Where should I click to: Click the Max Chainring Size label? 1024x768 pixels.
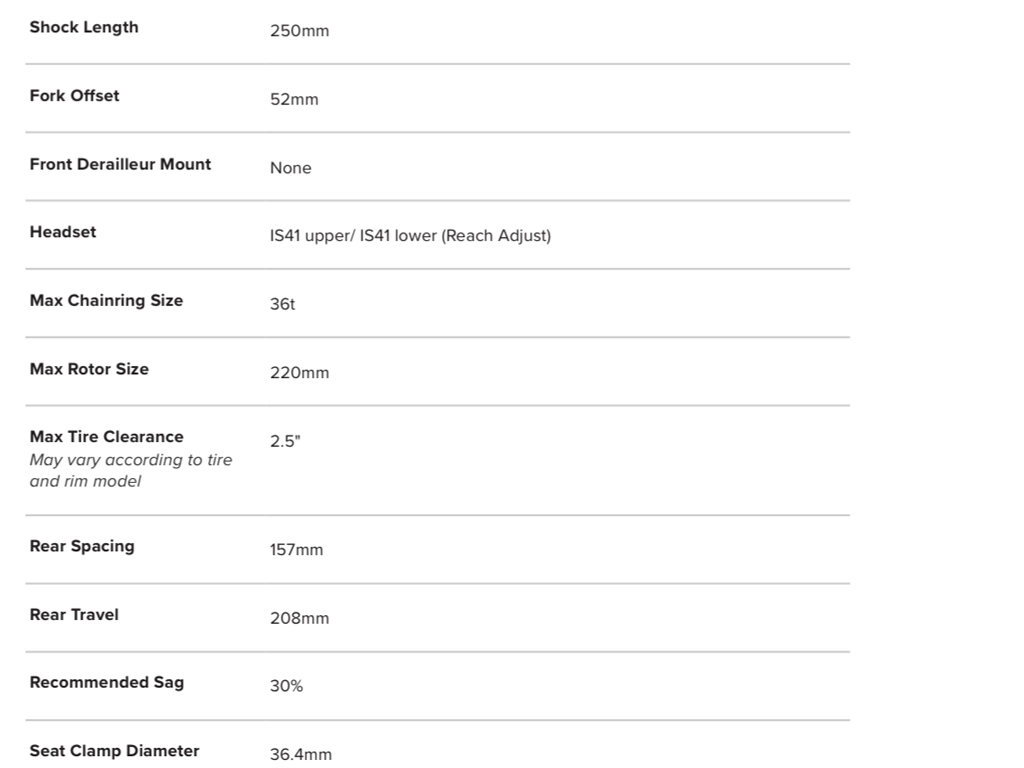tap(106, 300)
